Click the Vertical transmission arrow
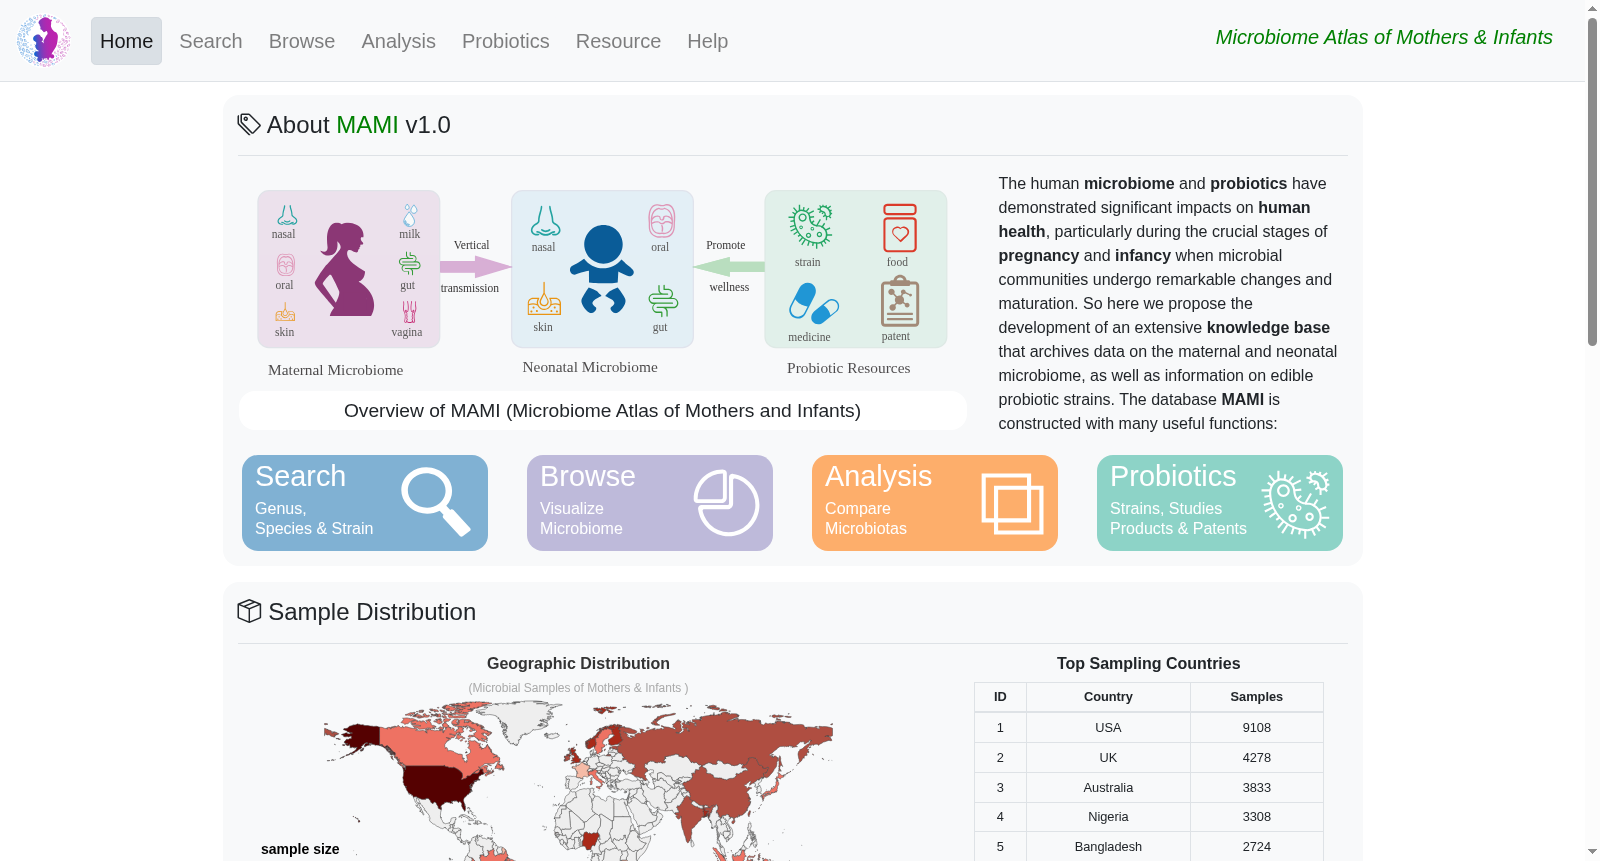The width and height of the screenshot is (1600, 861). [x=476, y=267]
